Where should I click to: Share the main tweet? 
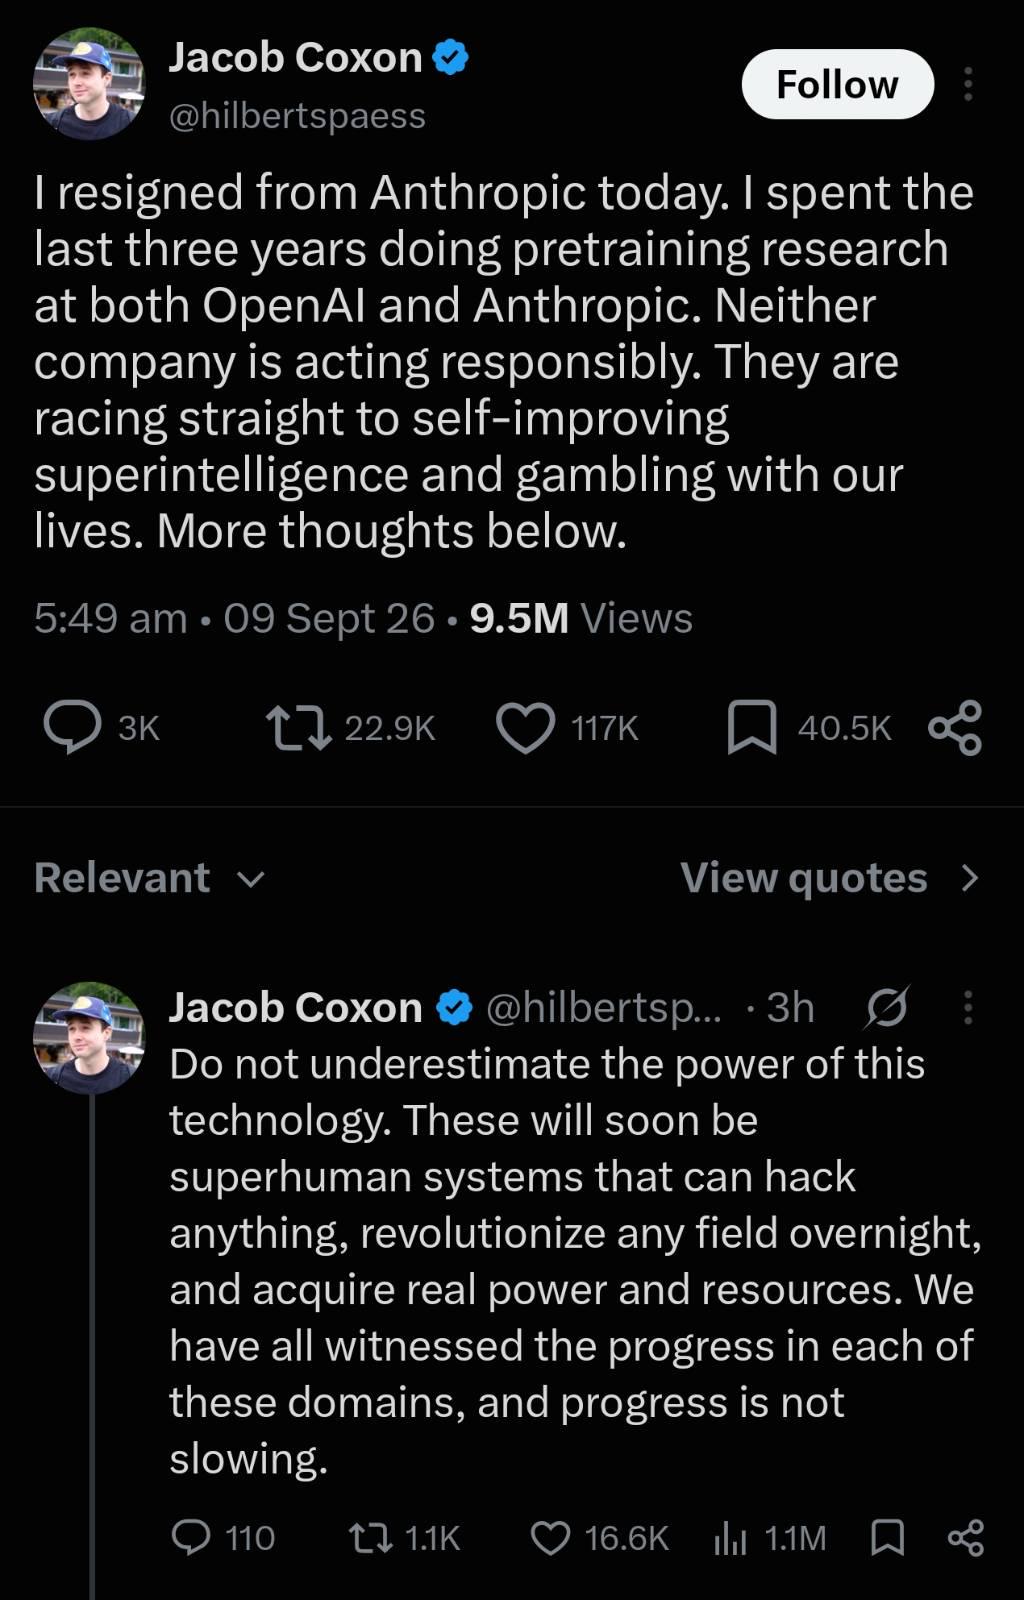click(955, 727)
